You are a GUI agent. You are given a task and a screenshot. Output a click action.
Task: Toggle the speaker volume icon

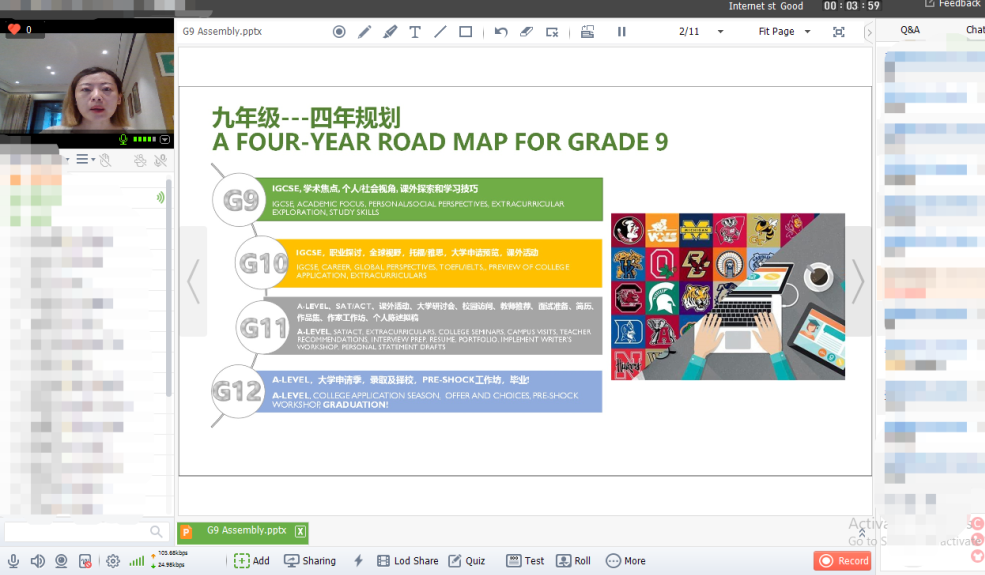coord(38,561)
